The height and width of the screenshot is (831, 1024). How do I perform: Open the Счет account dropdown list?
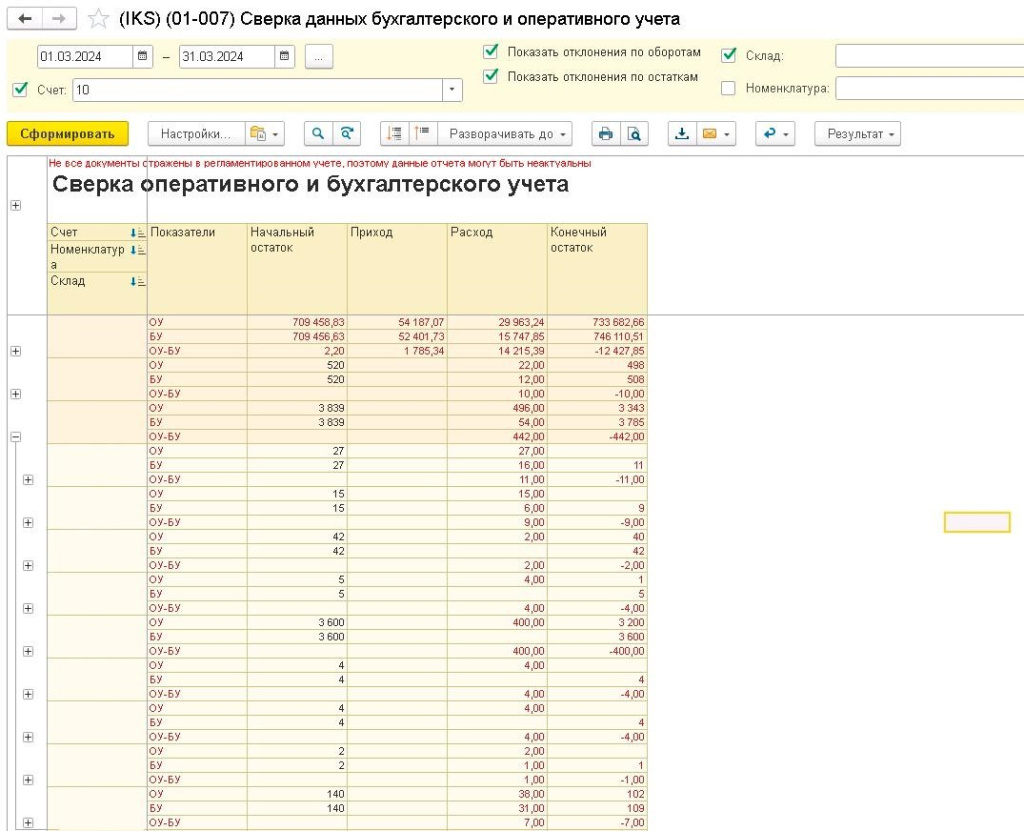click(x=452, y=90)
